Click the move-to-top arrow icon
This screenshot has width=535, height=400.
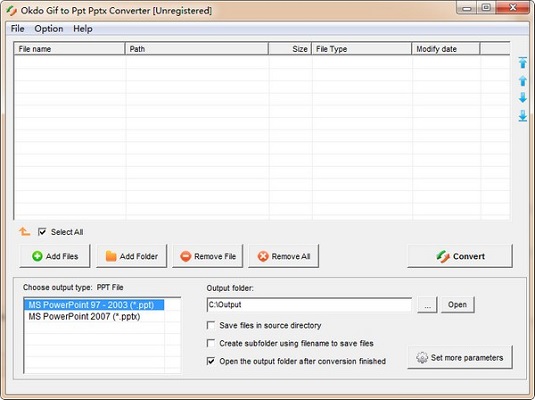click(x=522, y=62)
